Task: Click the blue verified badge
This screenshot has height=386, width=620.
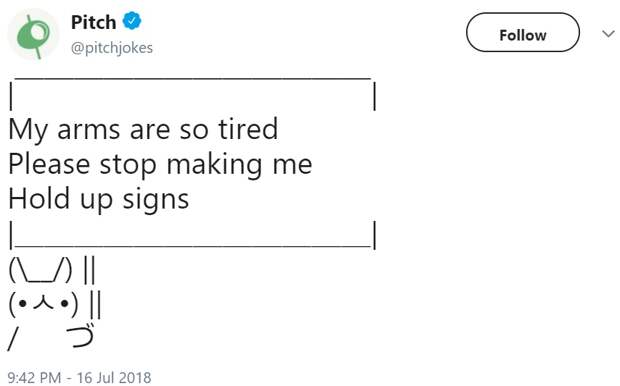Action: (132, 21)
